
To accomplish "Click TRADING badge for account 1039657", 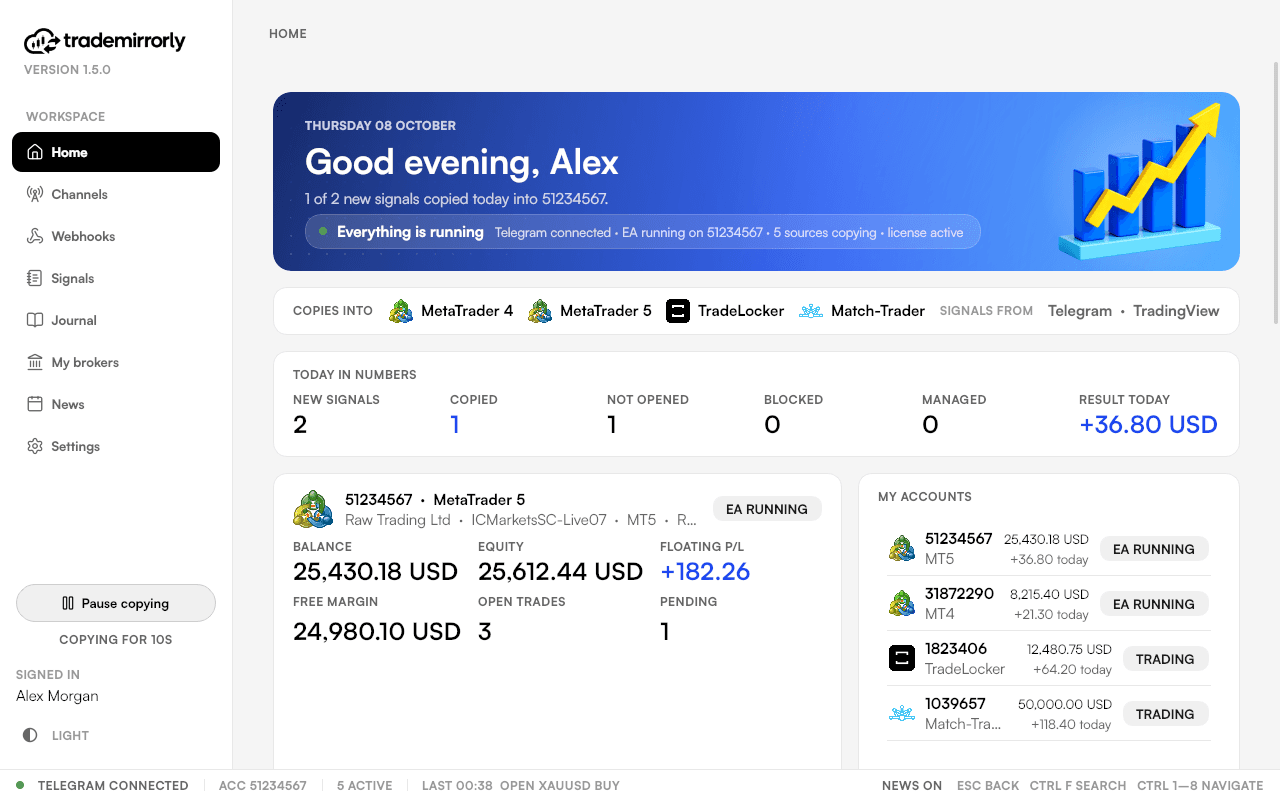I will click(x=1165, y=714).
